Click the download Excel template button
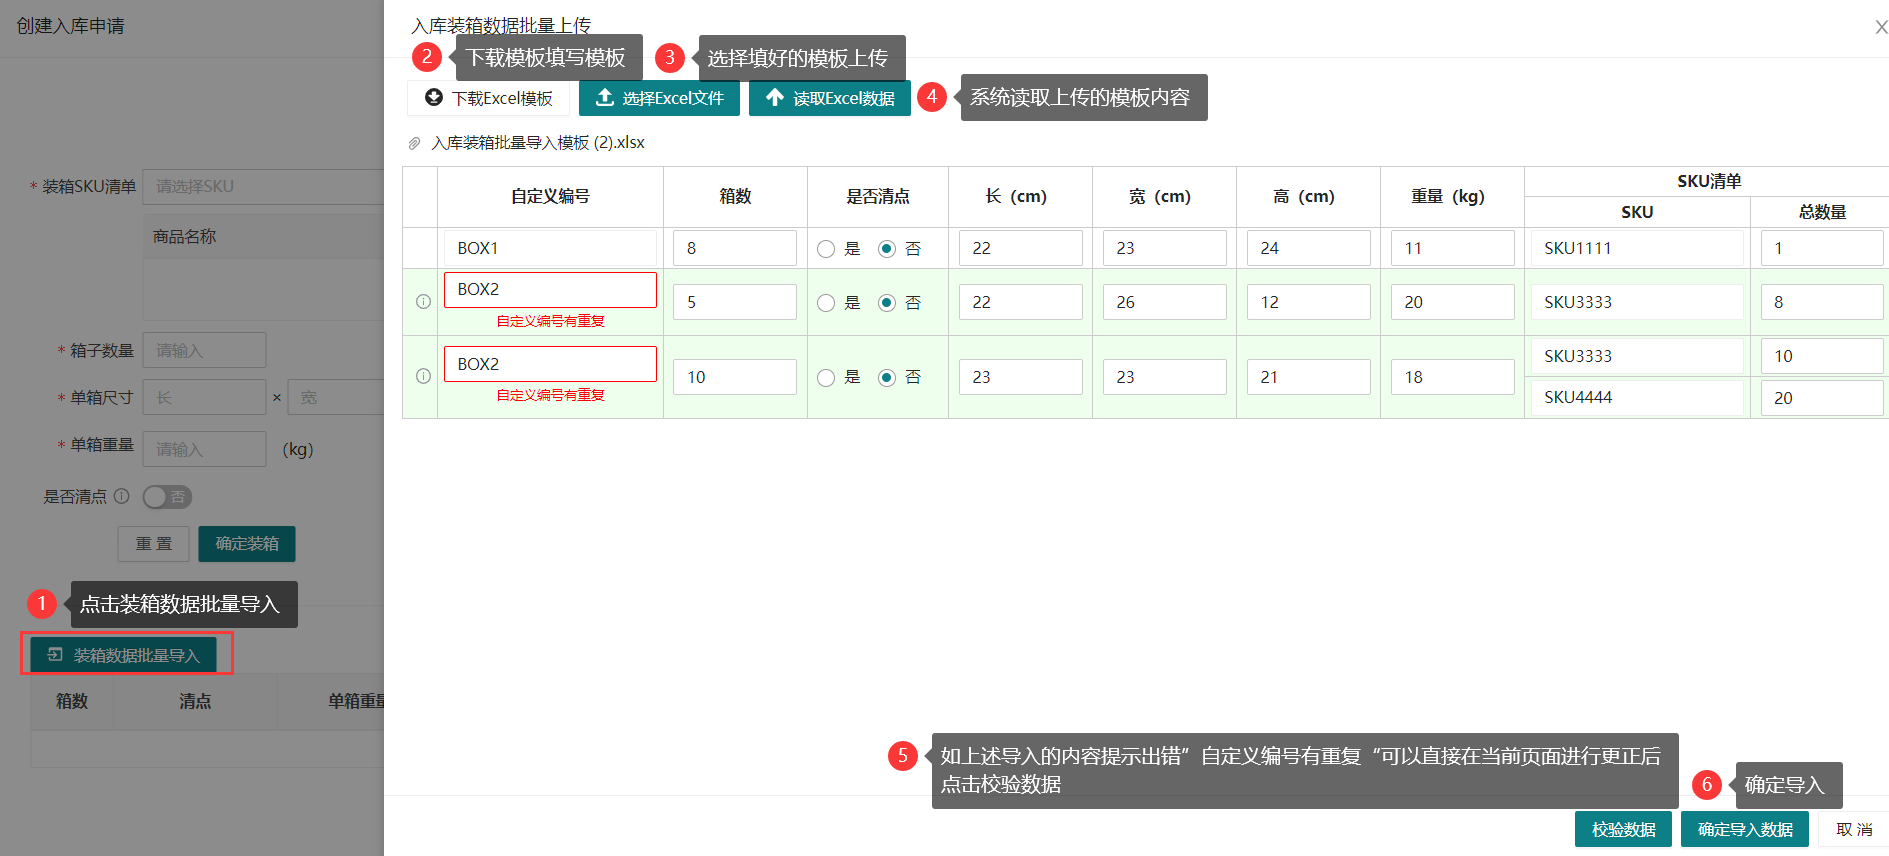The image size is (1889, 856). pyautogui.click(x=489, y=98)
